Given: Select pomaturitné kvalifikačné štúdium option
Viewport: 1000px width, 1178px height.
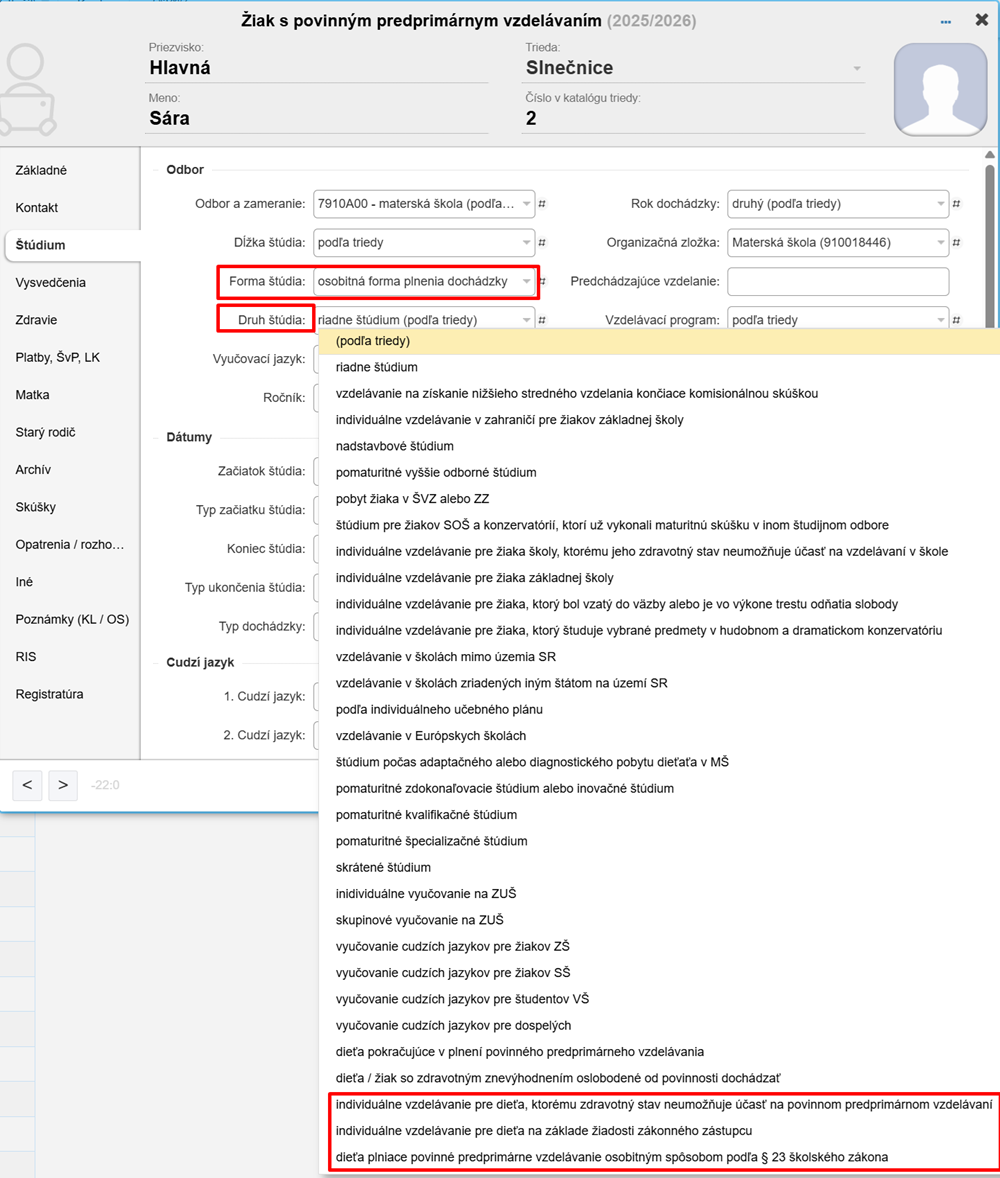Looking at the screenshot, I should [x=659, y=814].
